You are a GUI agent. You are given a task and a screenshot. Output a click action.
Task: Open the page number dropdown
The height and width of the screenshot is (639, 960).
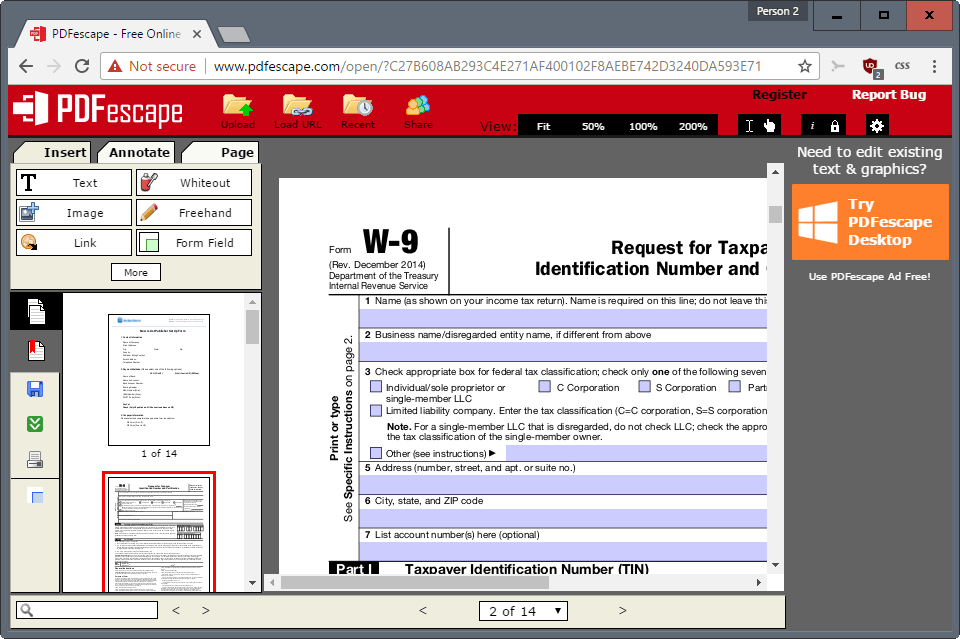click(523, 610)
